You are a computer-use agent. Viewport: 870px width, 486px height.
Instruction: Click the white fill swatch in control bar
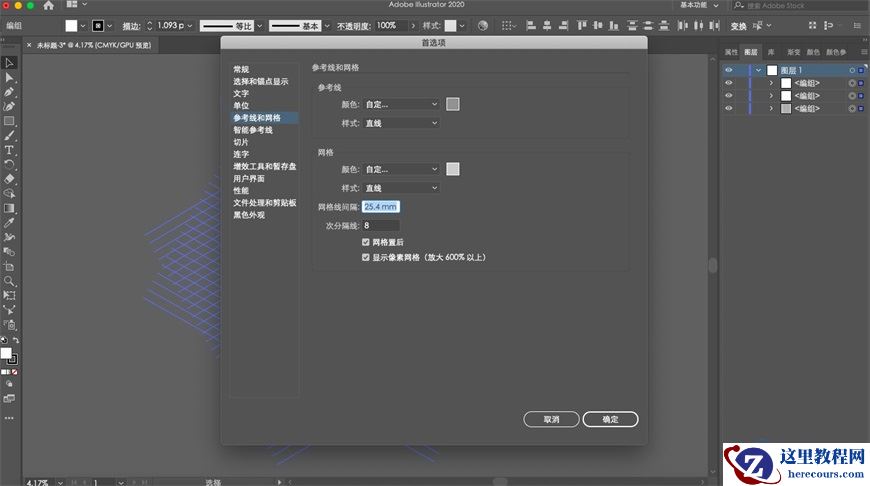pyautogui.click(x=71, y=26)
